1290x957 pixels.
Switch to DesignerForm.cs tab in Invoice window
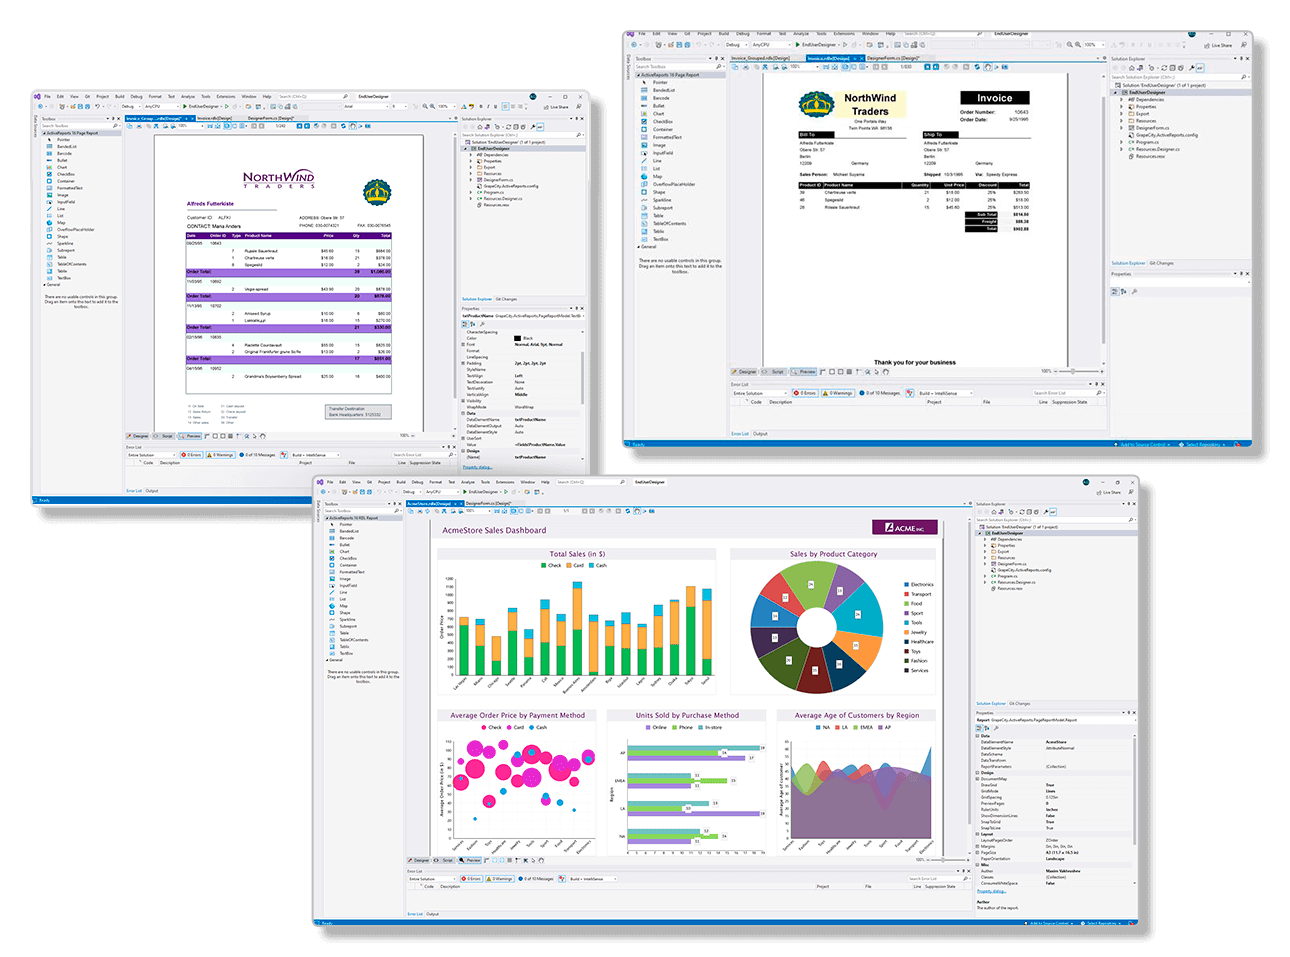[x=893, y=58]
